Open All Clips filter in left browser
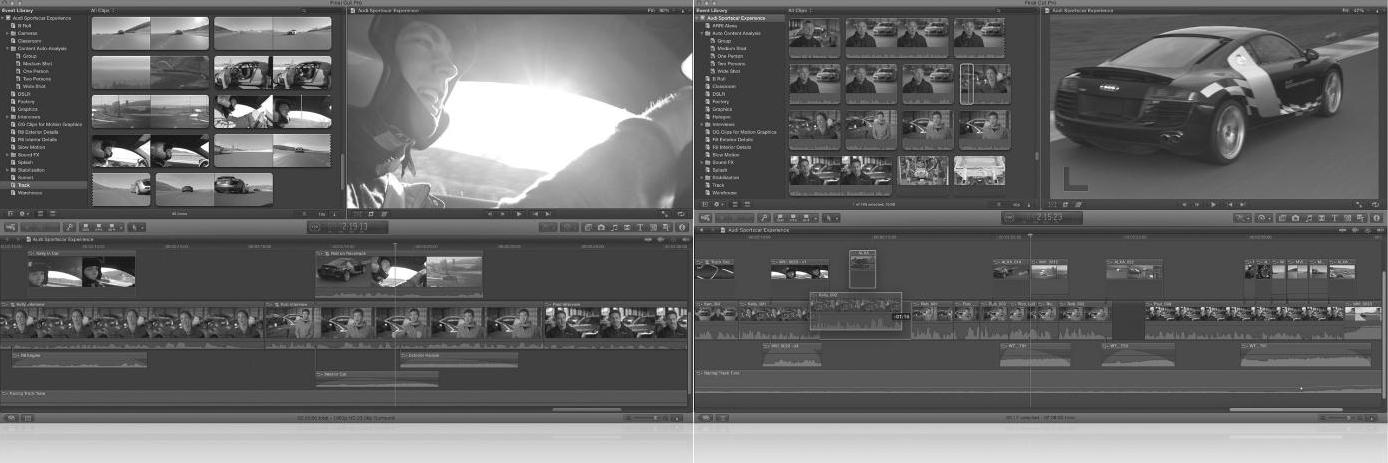Viewport: 1388px width, 463px height. [104, 10]
